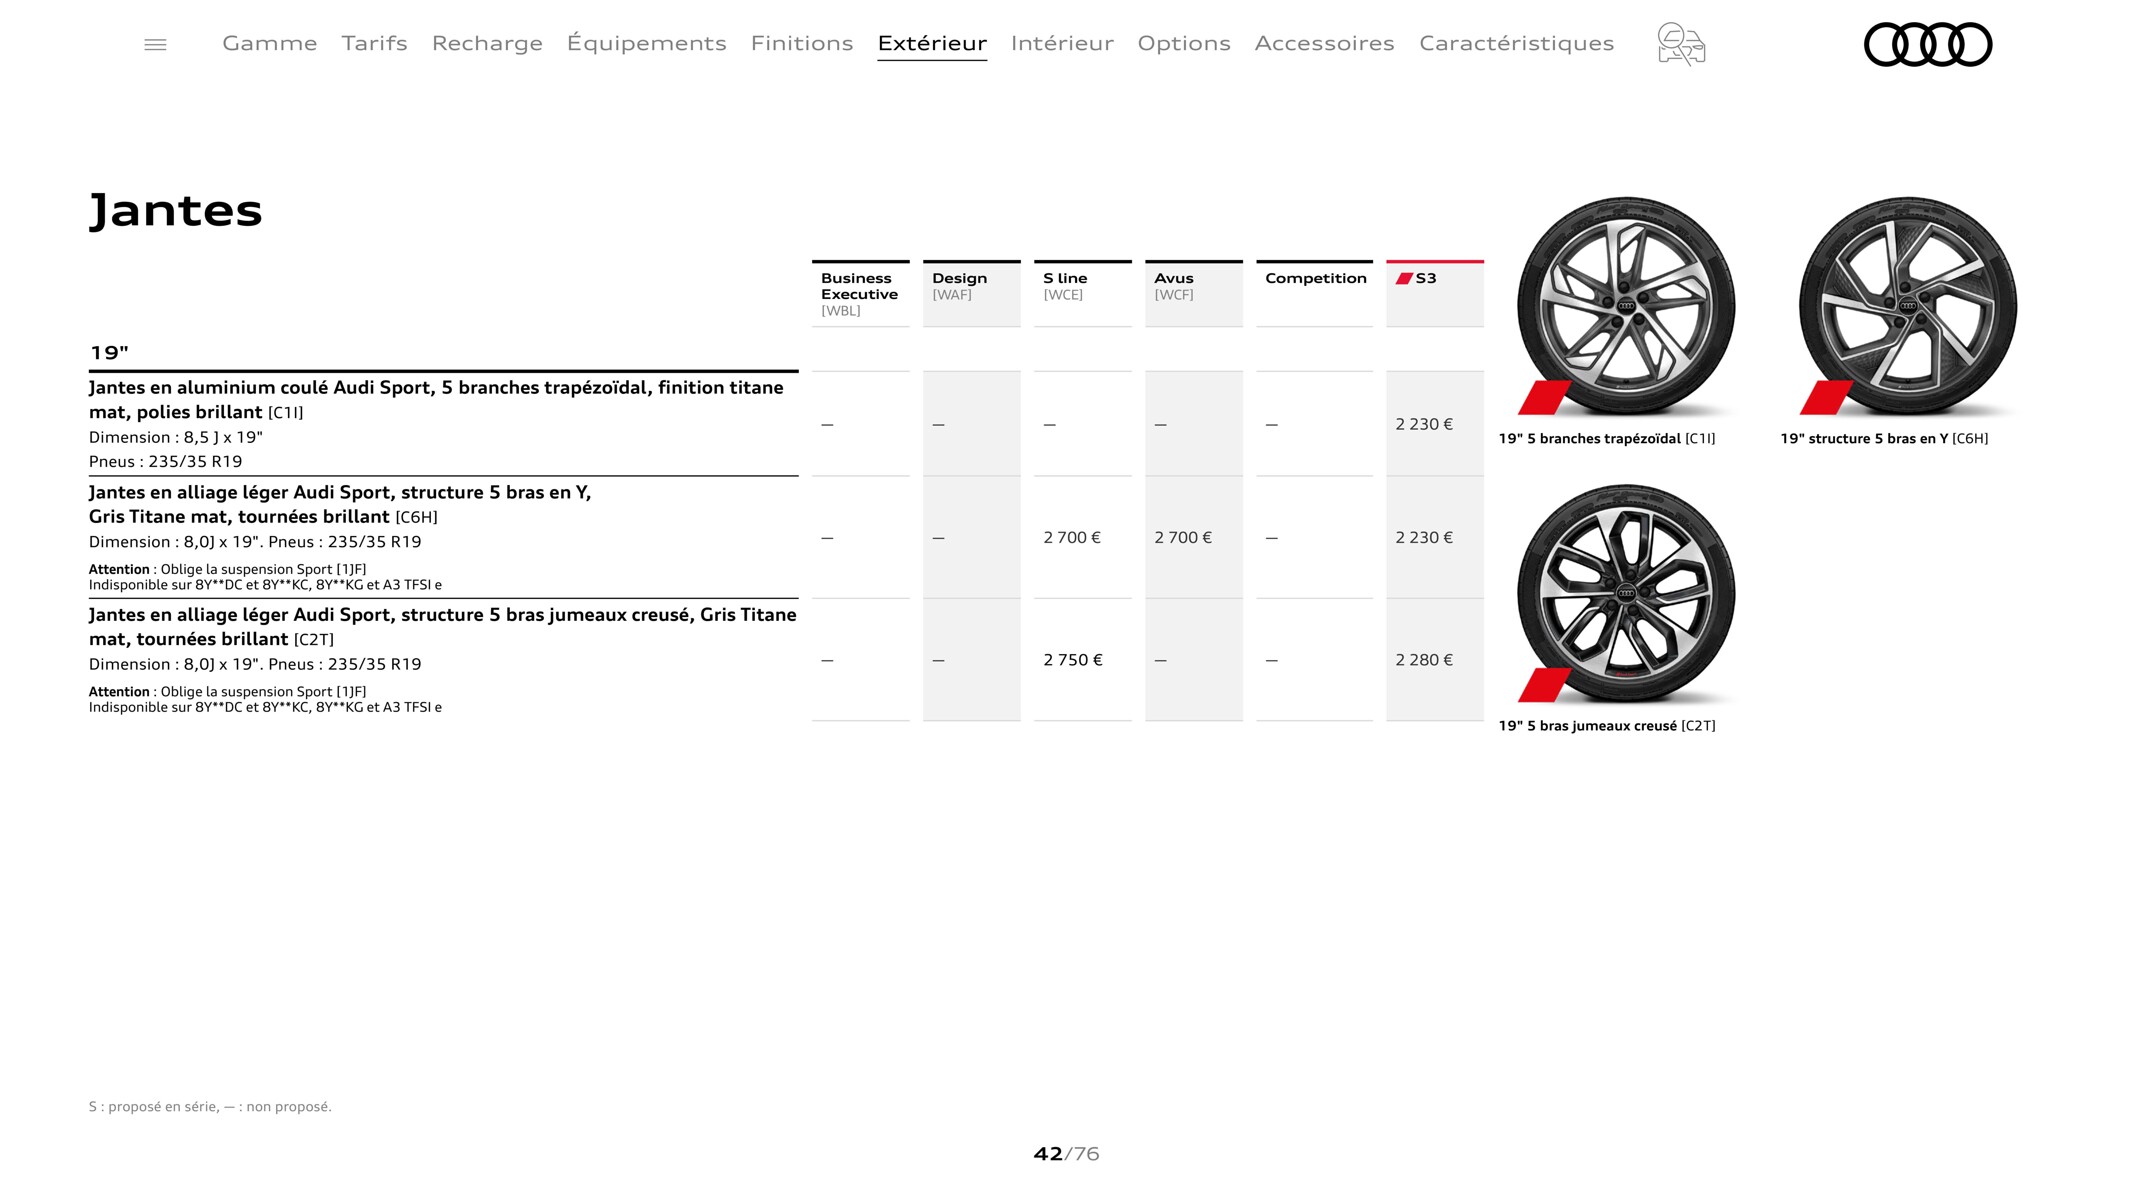
Task: Select the Design [WAF] column header
Action: pyautogui.click(x=971, y=294)
